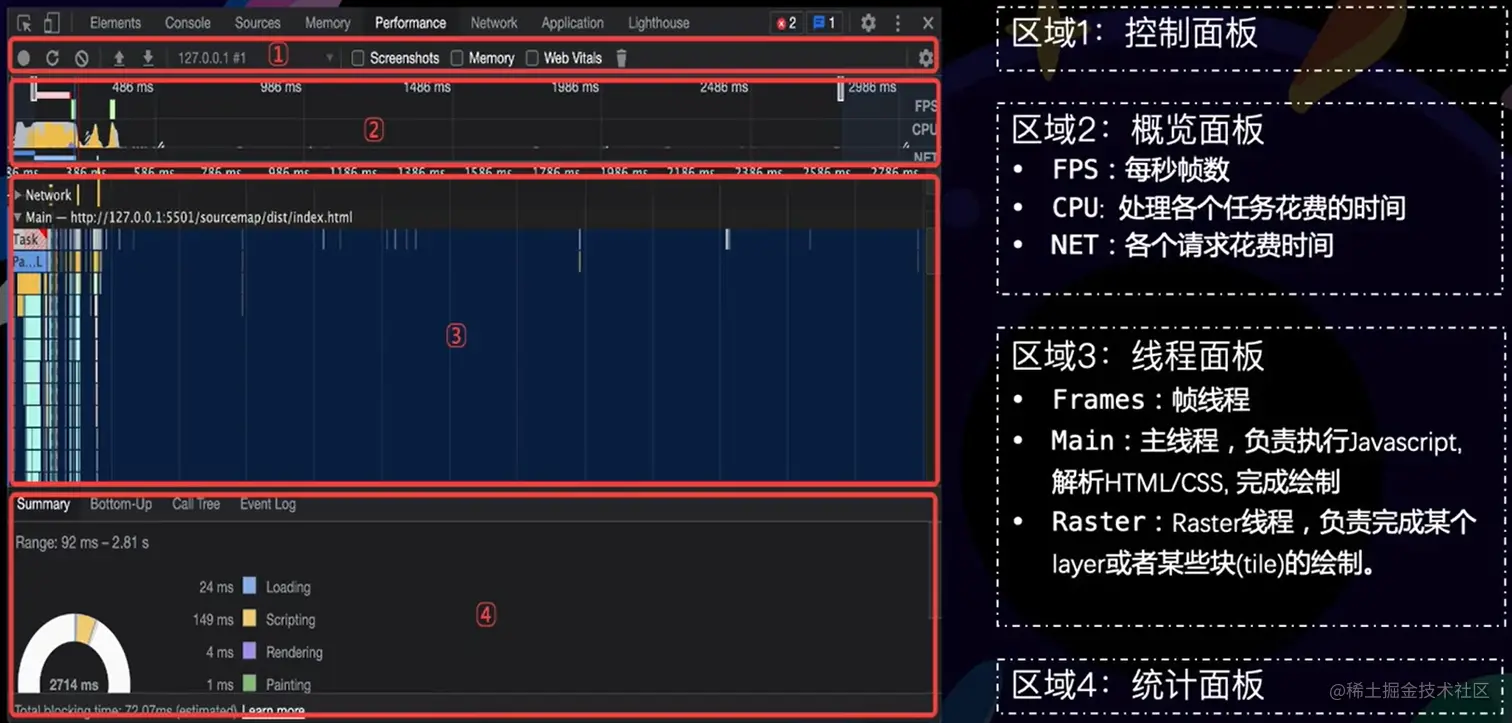Switch to the Console tab

click(x=188, y=23)
